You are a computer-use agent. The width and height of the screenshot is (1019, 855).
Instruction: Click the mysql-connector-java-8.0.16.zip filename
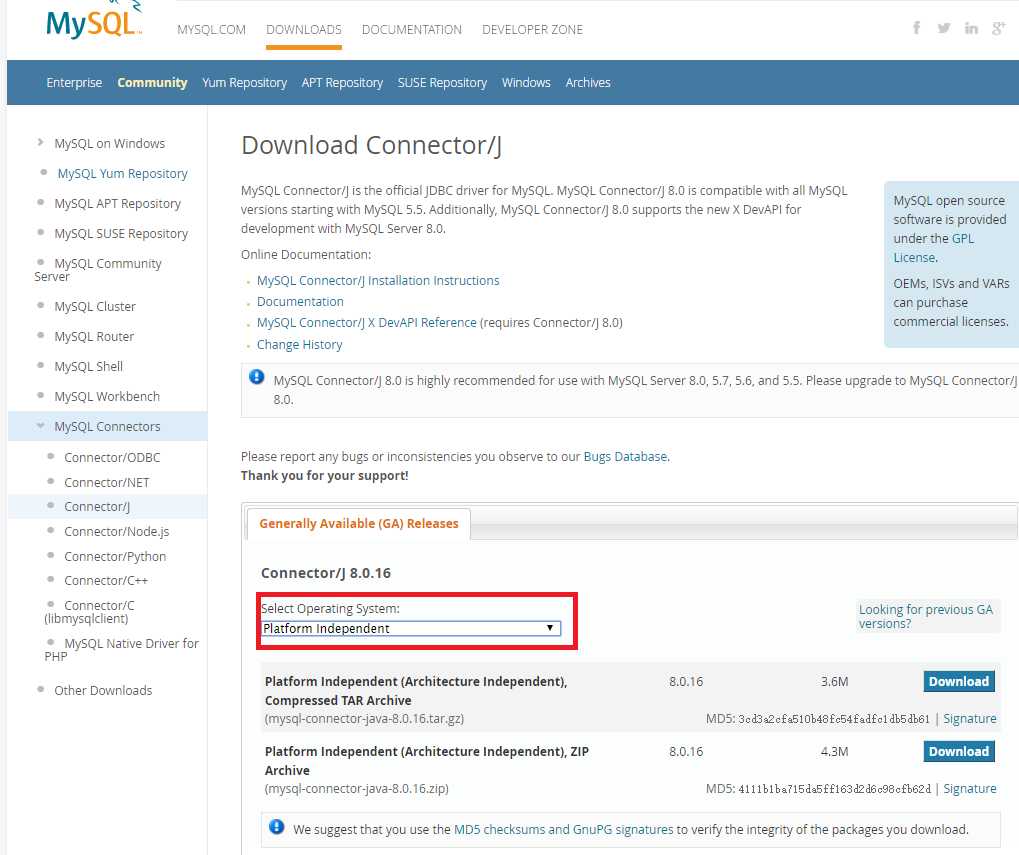[356, 789]
